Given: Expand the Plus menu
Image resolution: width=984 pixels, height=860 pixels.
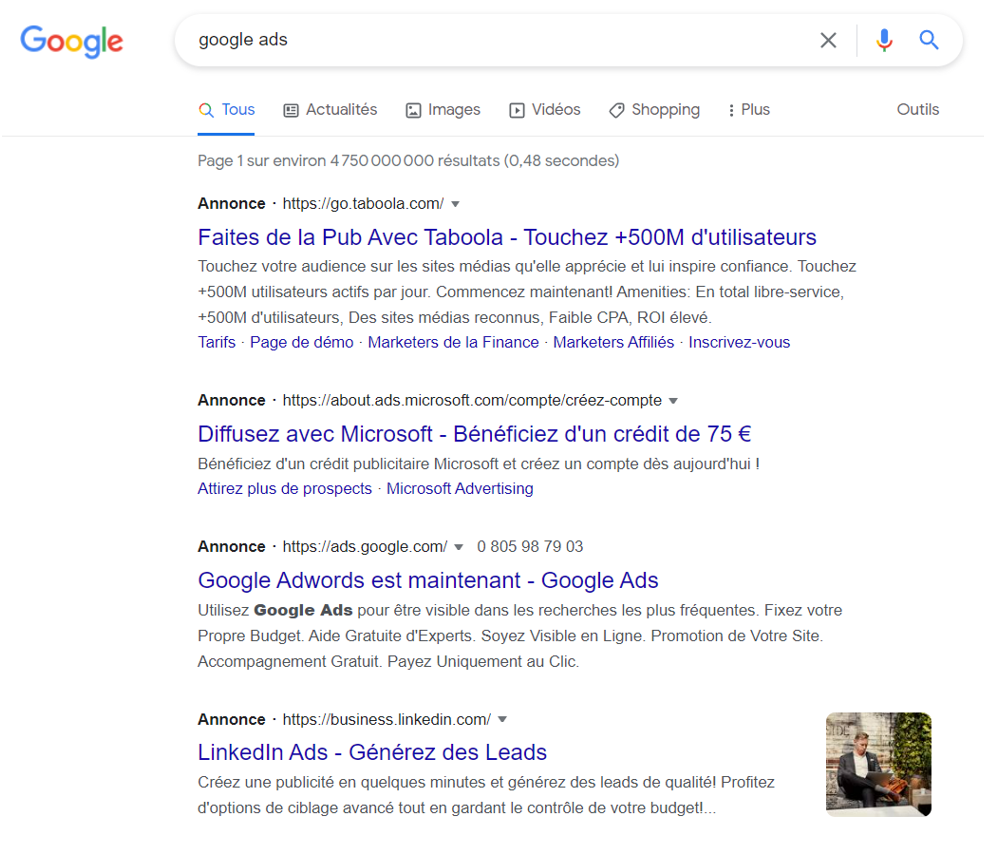Looking at the screenshot, I should point(748,110).
